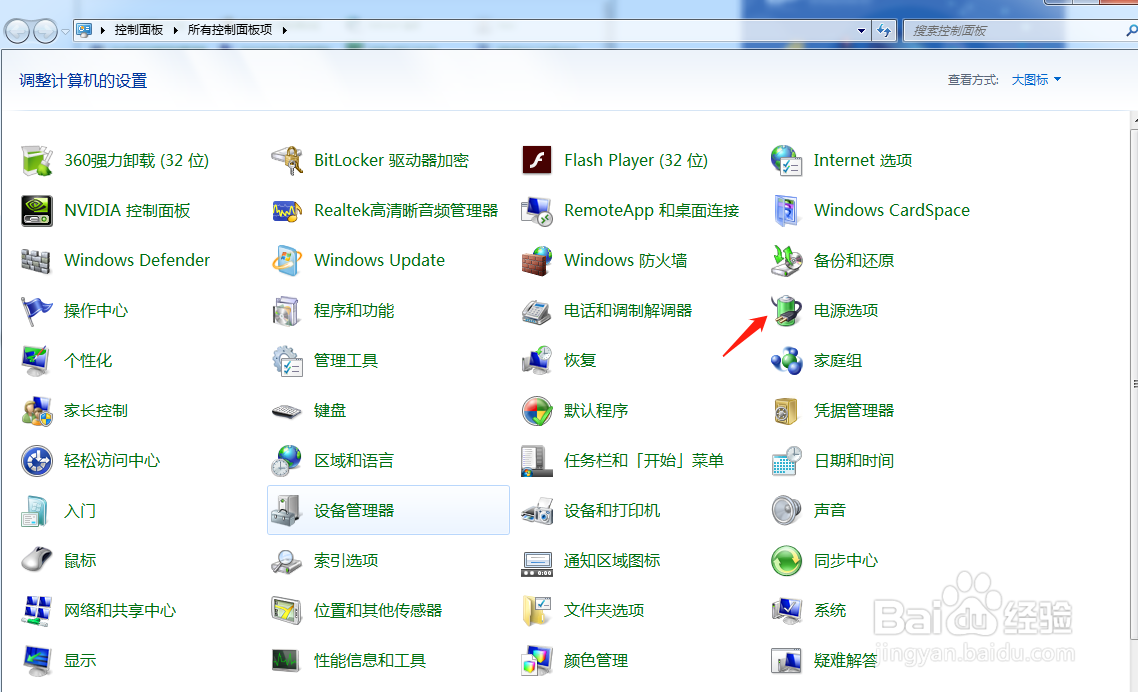The height and width of the screenshot is (692, 1138).
Task: Open 任务栏和「开始」菜单 settings
Action: pyautogui.click(x=644, y=460)
